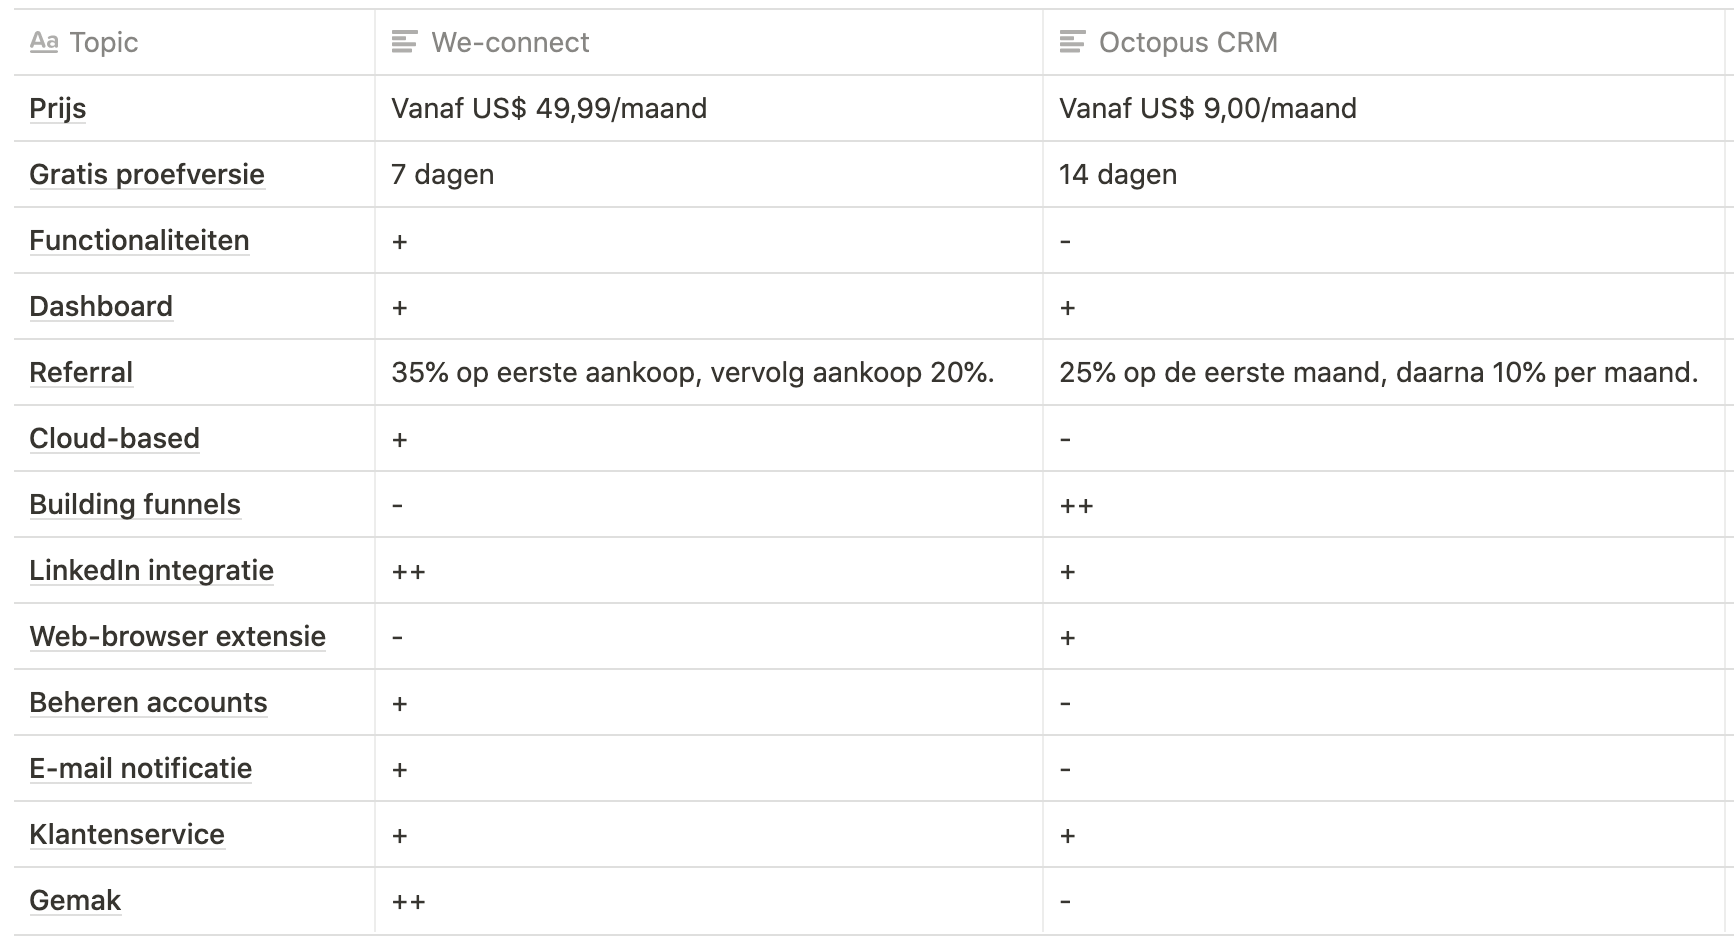The image size is (1734, 946).
Task: Open the We-connect column header menu
Action: 709,42
